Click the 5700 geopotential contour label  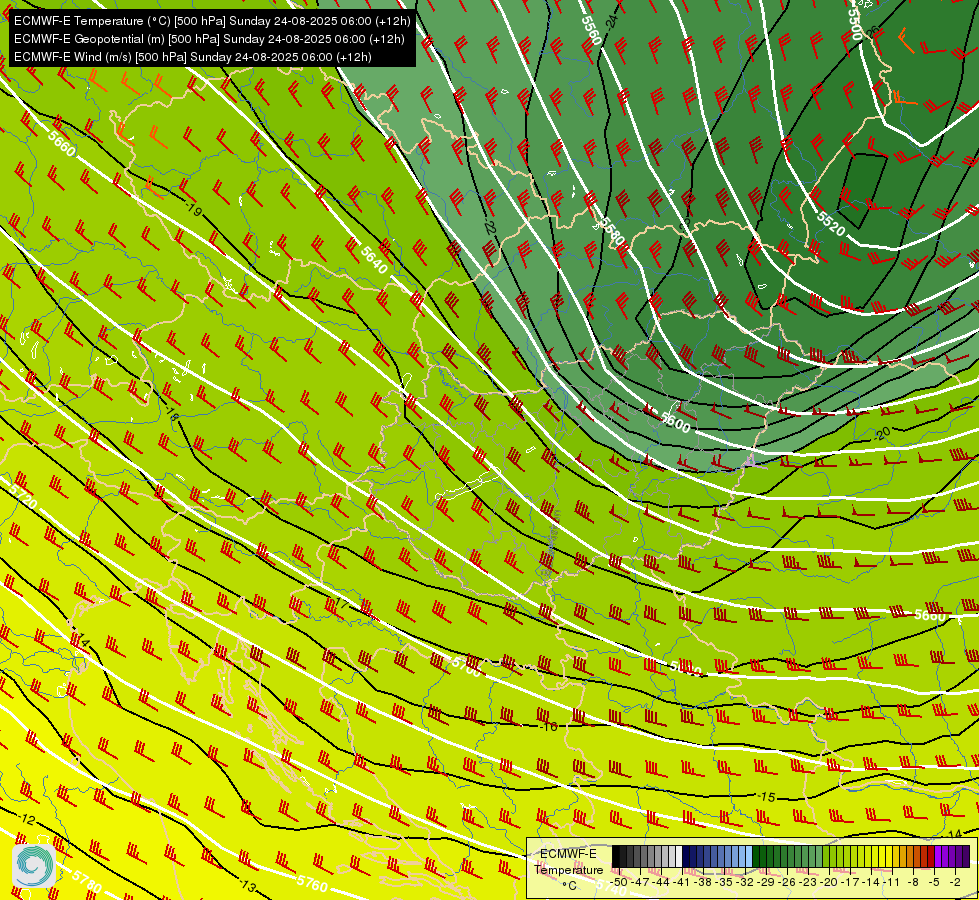(466, 667)
